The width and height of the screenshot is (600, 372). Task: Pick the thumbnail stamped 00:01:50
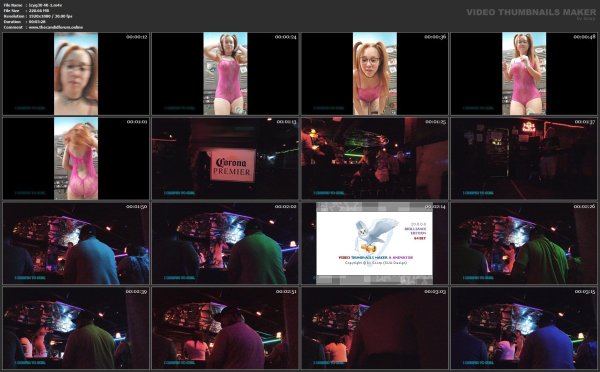pos(76,243)
